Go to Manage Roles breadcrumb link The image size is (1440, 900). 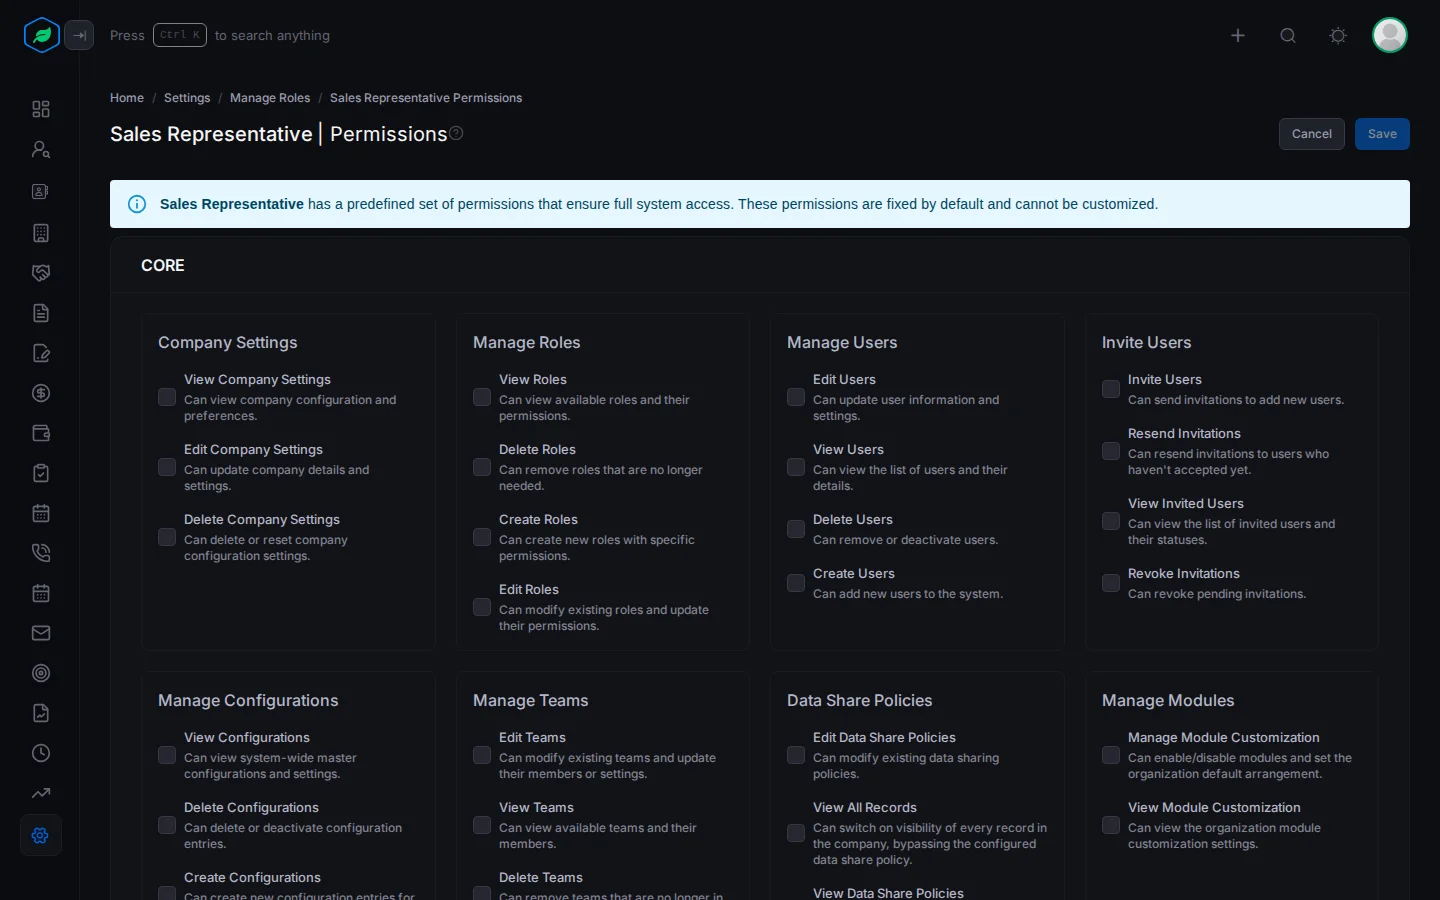[x=270, y=98]
